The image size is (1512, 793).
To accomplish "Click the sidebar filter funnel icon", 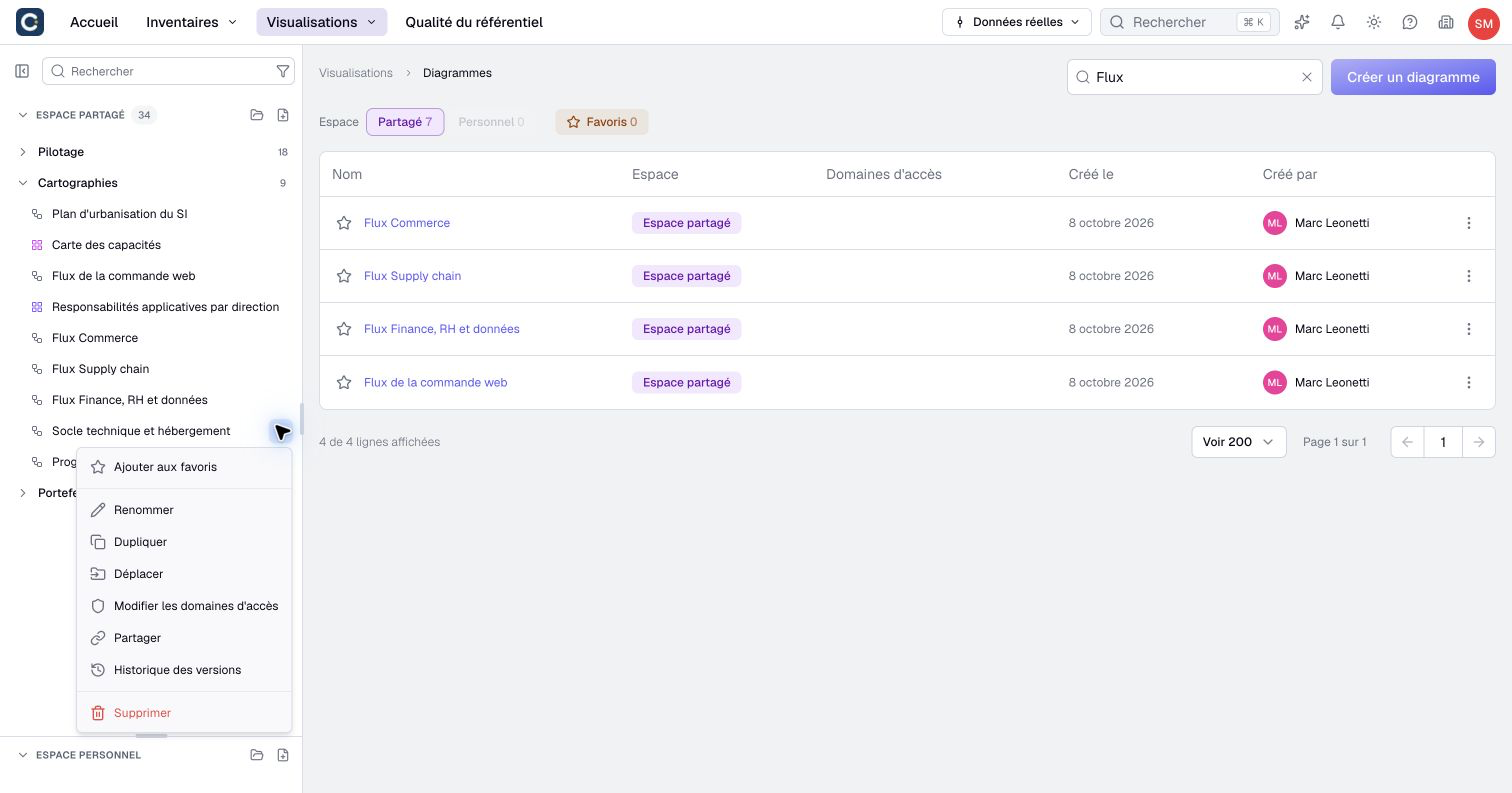I will (283, 71).
